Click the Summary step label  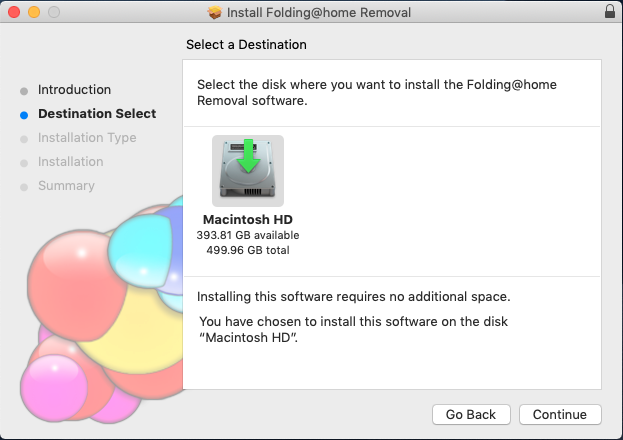coord(66,186)
